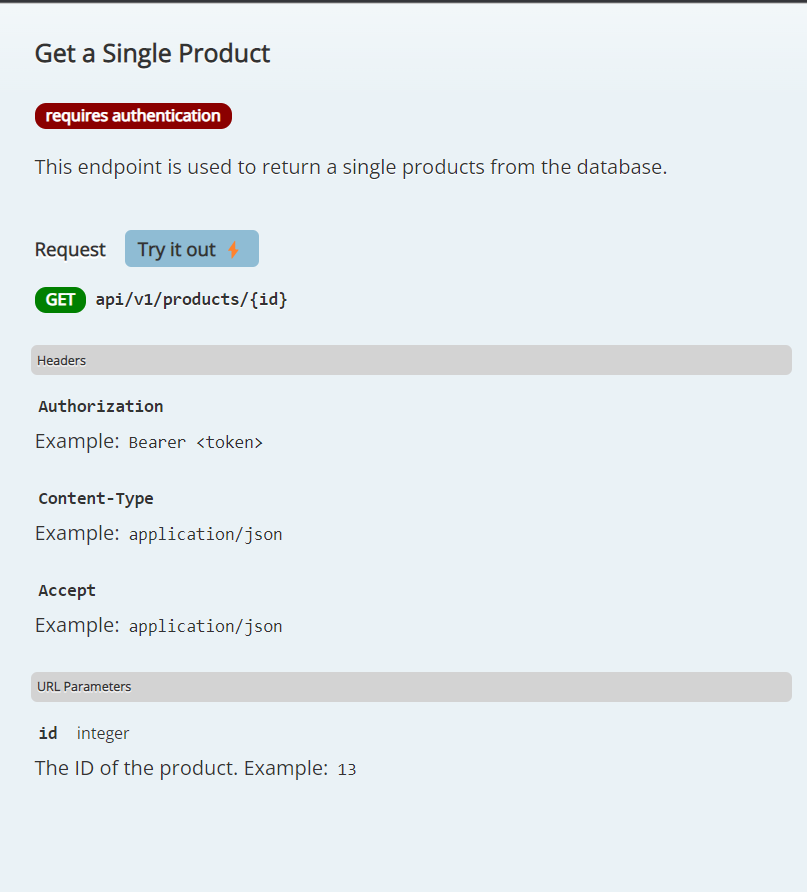Click the Bearer <token> example code
Screen dimensions: 807x892
196,441
